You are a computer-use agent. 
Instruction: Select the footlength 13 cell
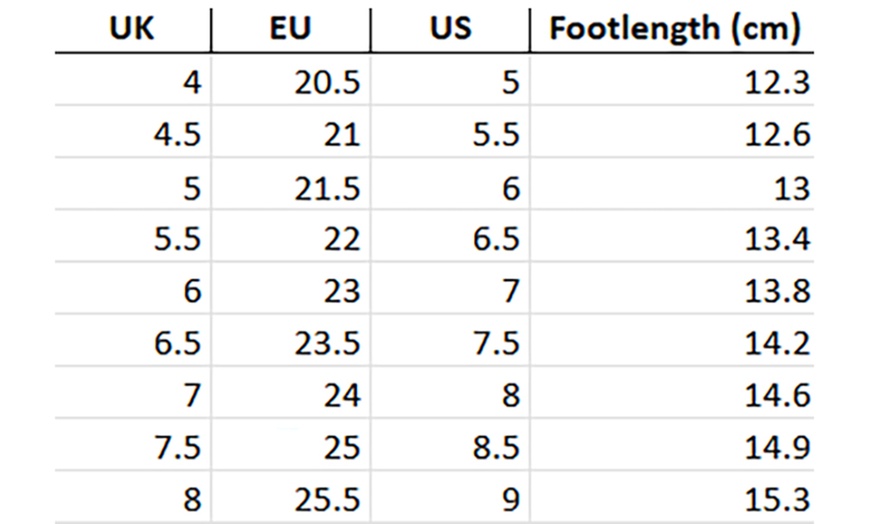click(791, 187)
